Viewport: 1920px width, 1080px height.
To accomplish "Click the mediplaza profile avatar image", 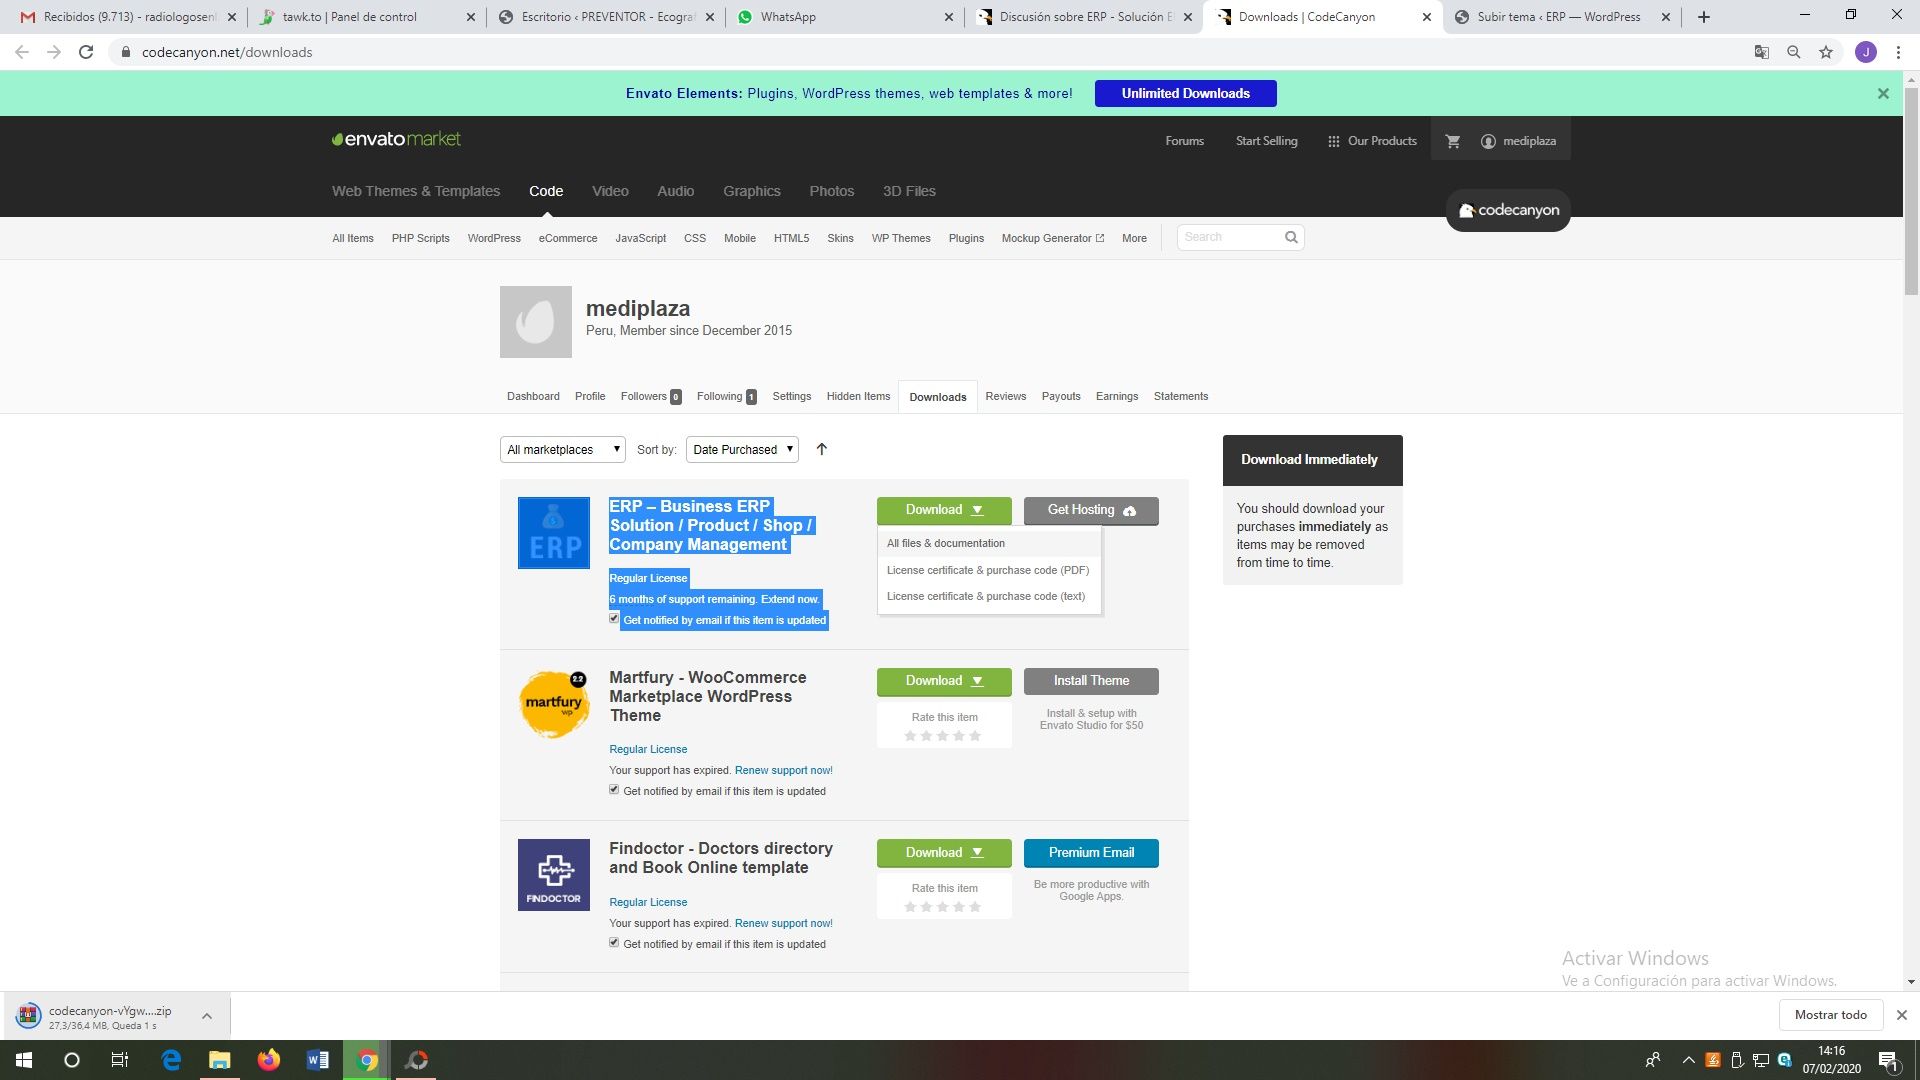I will [536, 322].
